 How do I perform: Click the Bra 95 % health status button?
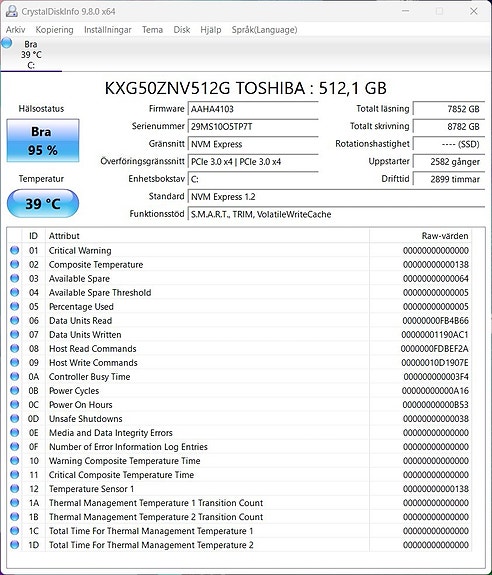point(43,140)
